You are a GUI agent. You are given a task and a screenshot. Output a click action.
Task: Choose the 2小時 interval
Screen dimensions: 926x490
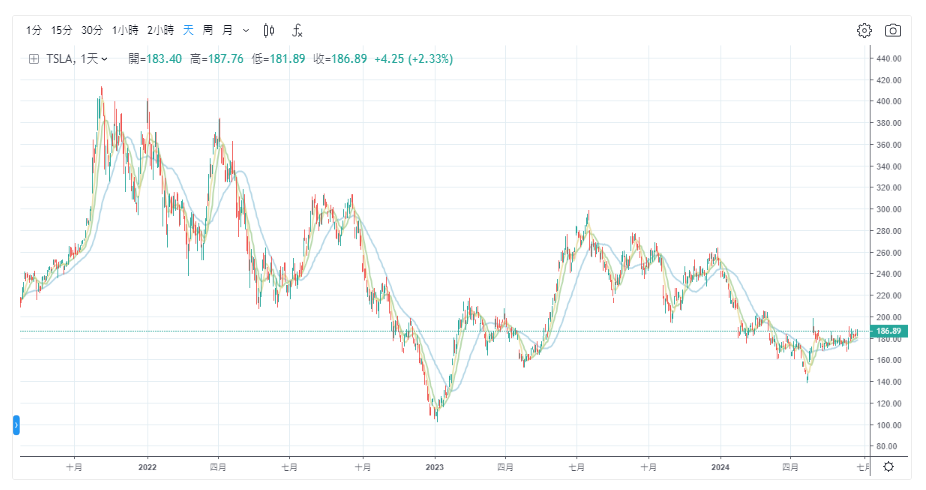tap(160, 31)
